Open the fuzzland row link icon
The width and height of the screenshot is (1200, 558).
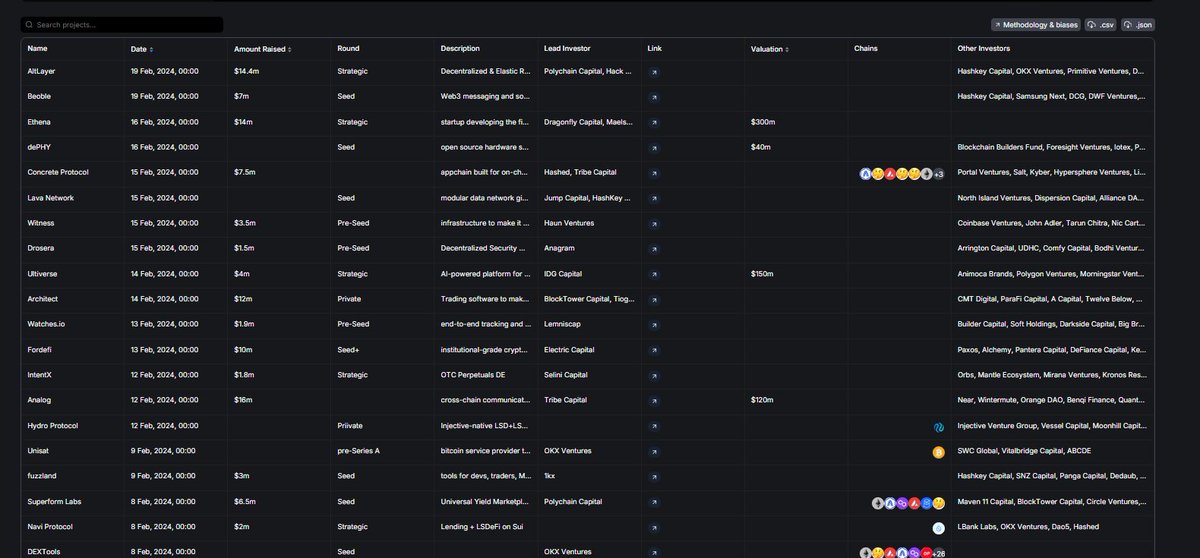click(654, 477)
